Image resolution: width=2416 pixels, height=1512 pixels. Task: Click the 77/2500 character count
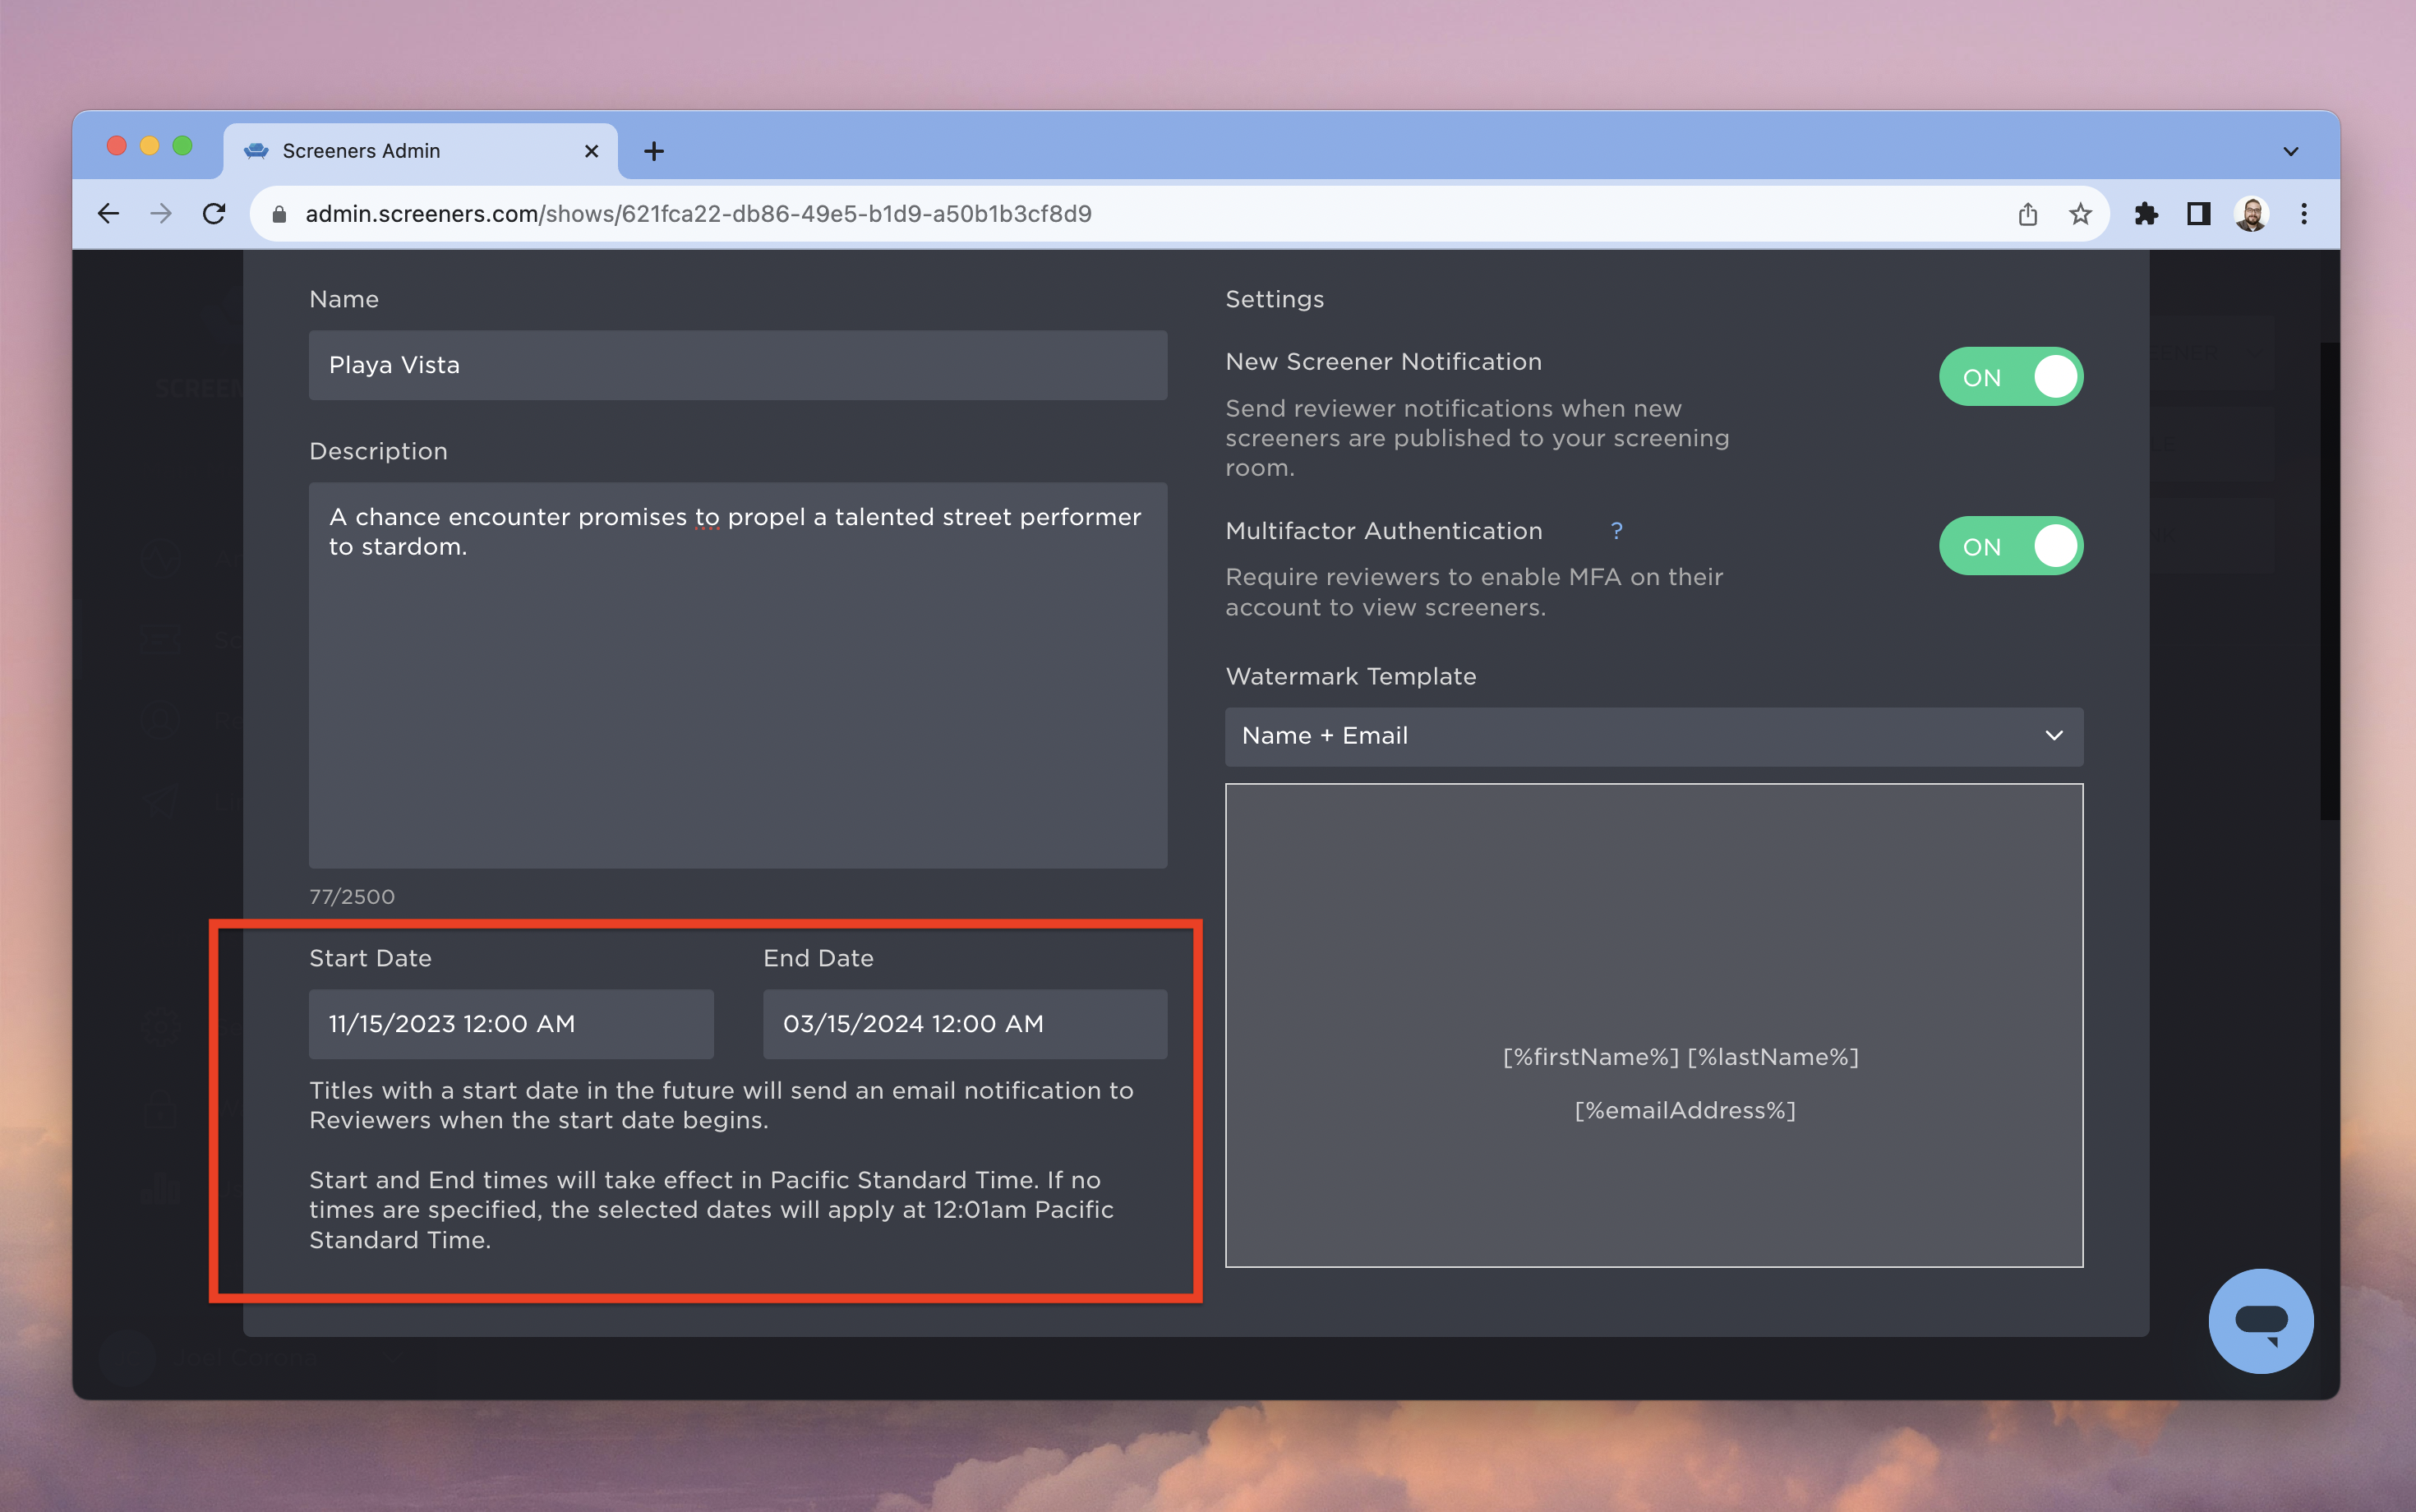(352, 897)
